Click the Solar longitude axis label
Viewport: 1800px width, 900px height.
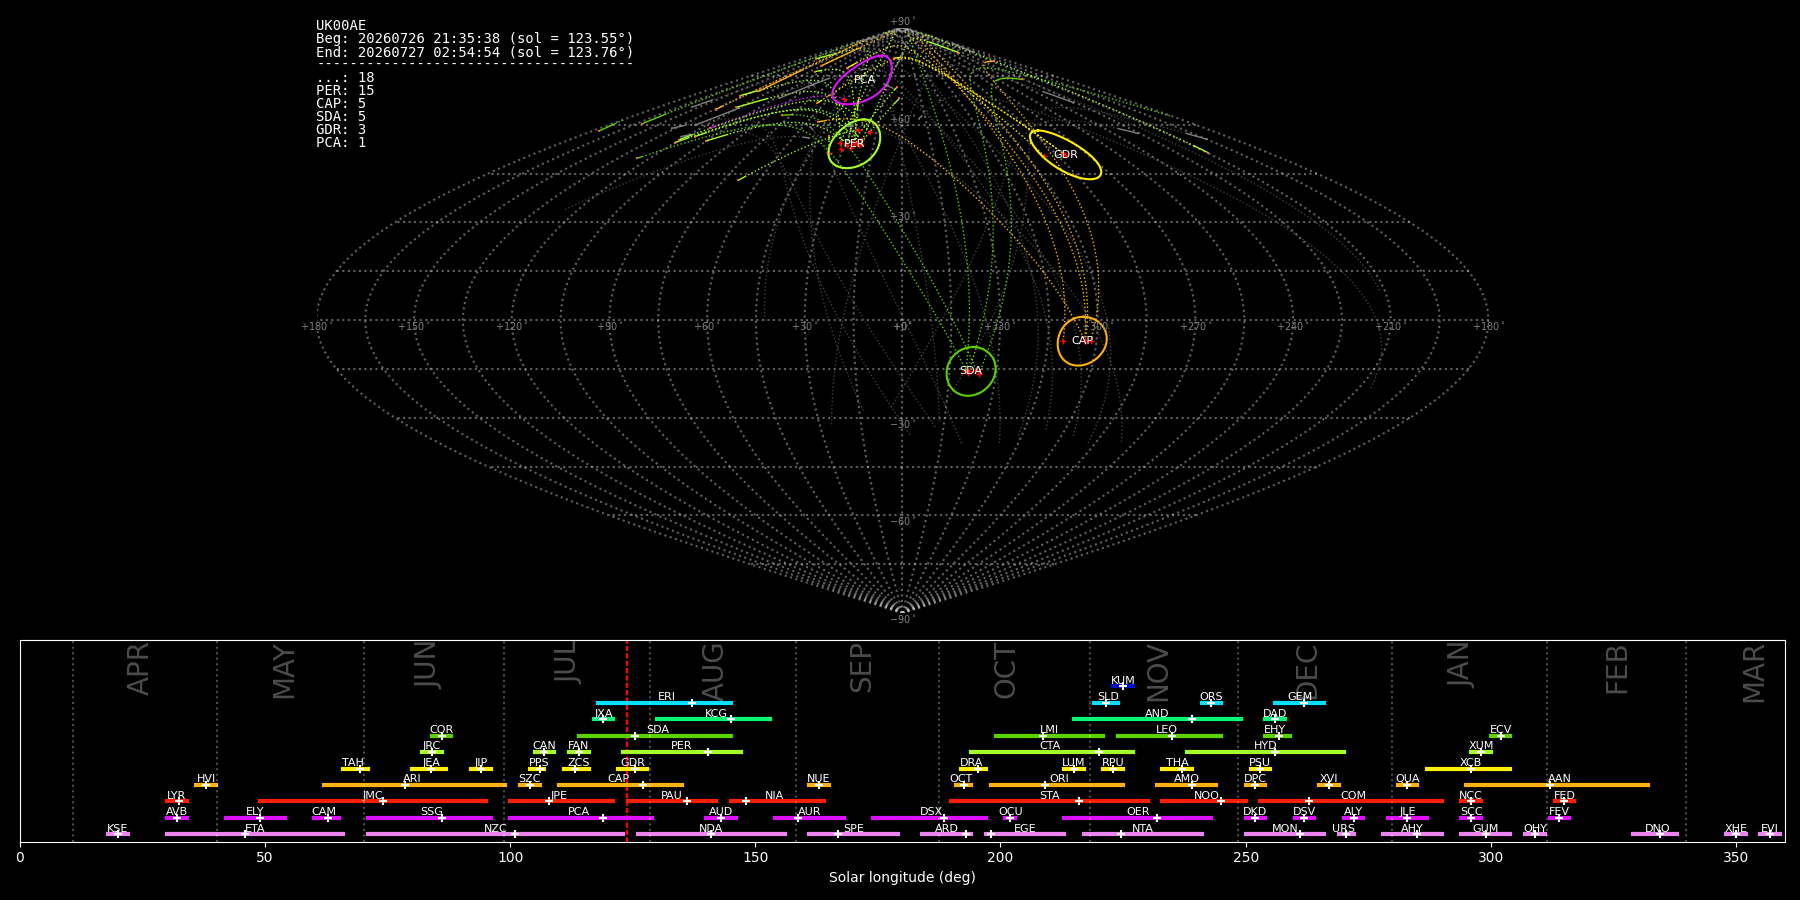pos(902,878)
